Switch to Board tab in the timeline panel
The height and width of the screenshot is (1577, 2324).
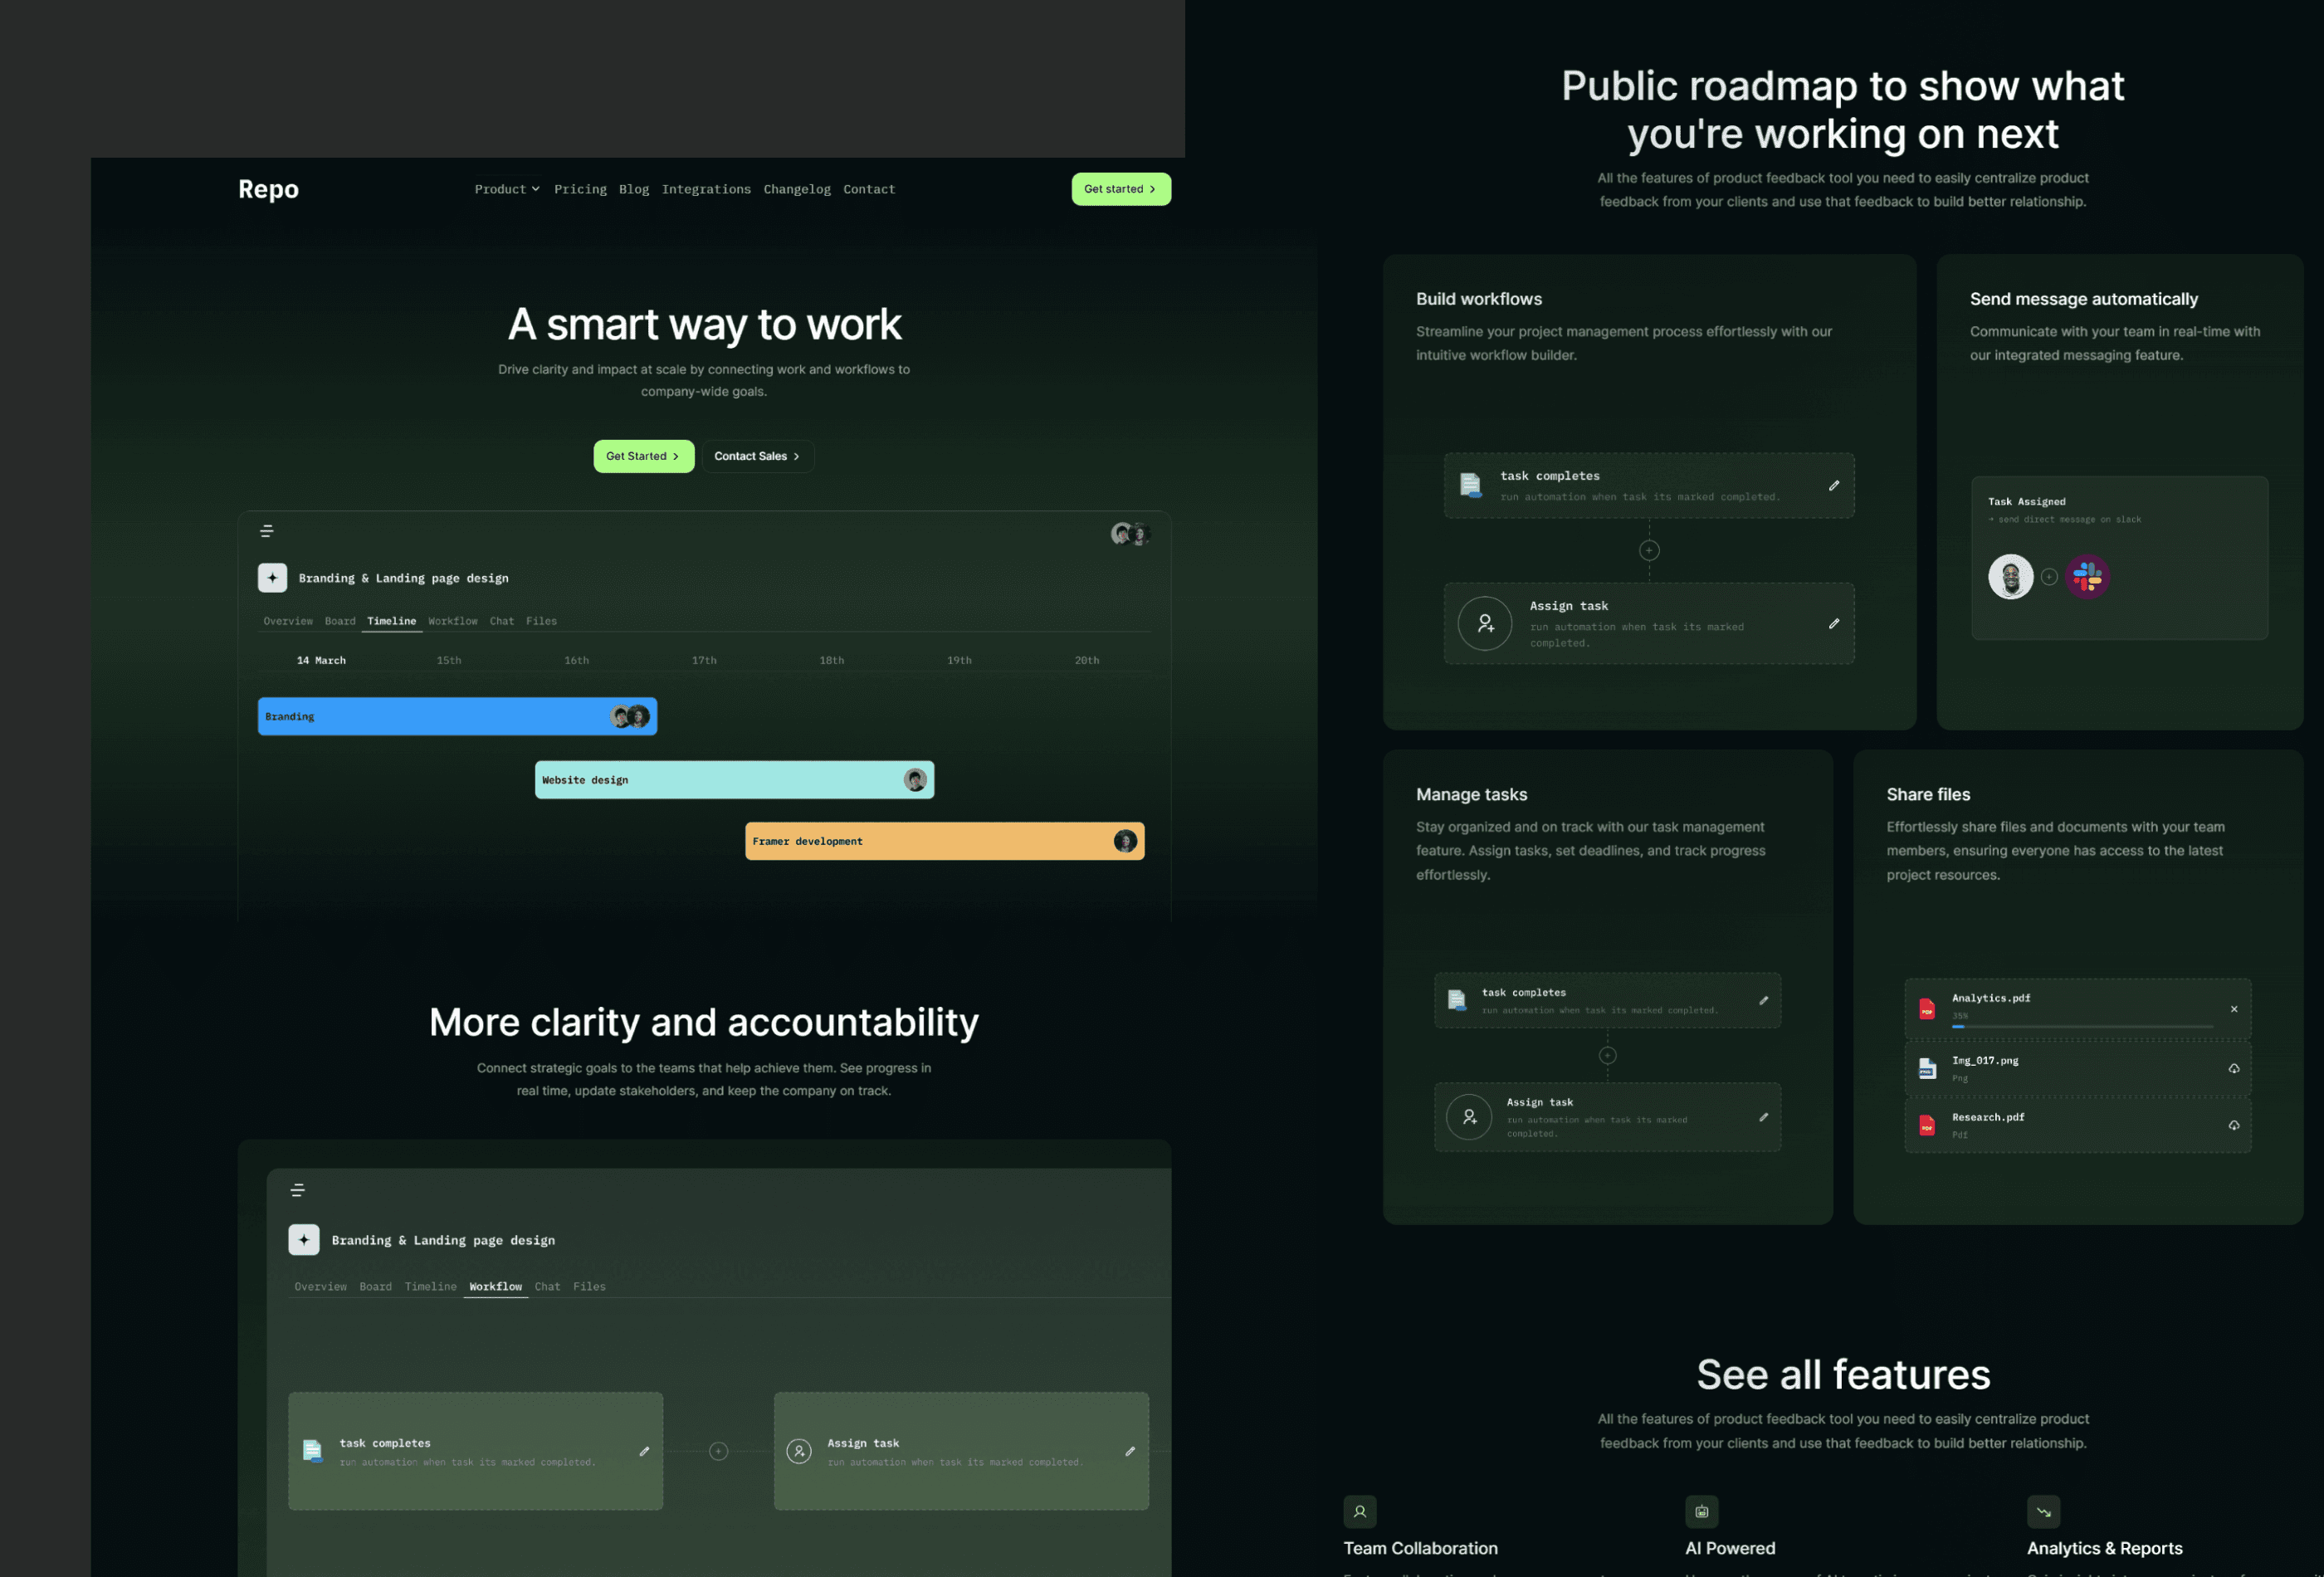point(340,621)
